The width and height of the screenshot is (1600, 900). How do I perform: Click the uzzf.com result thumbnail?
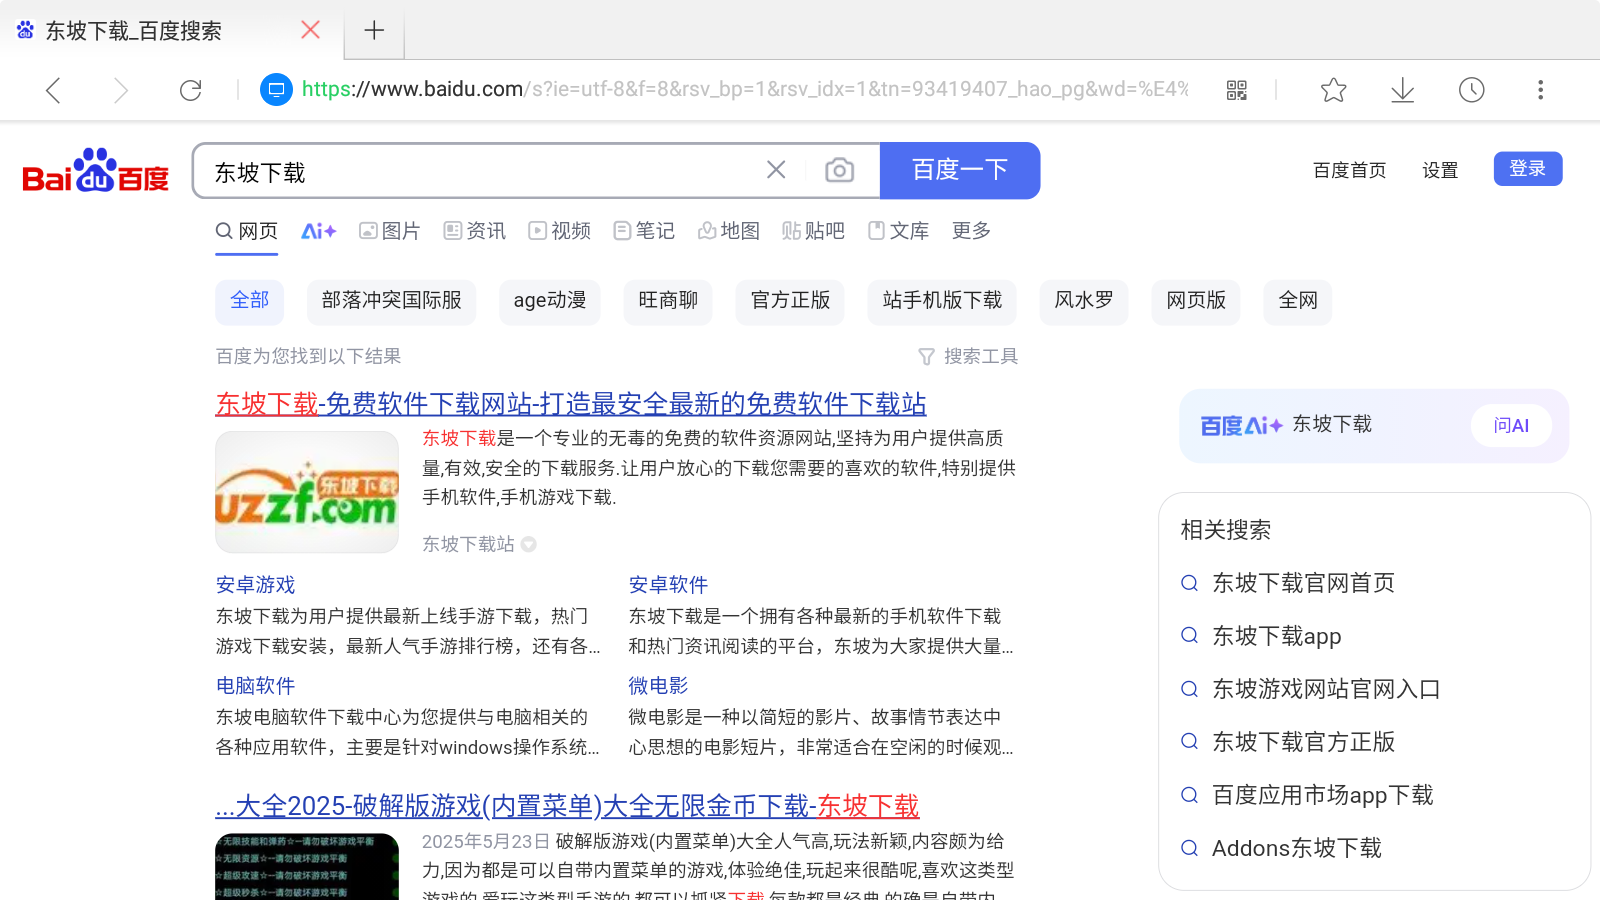click(x=307, y=492)
